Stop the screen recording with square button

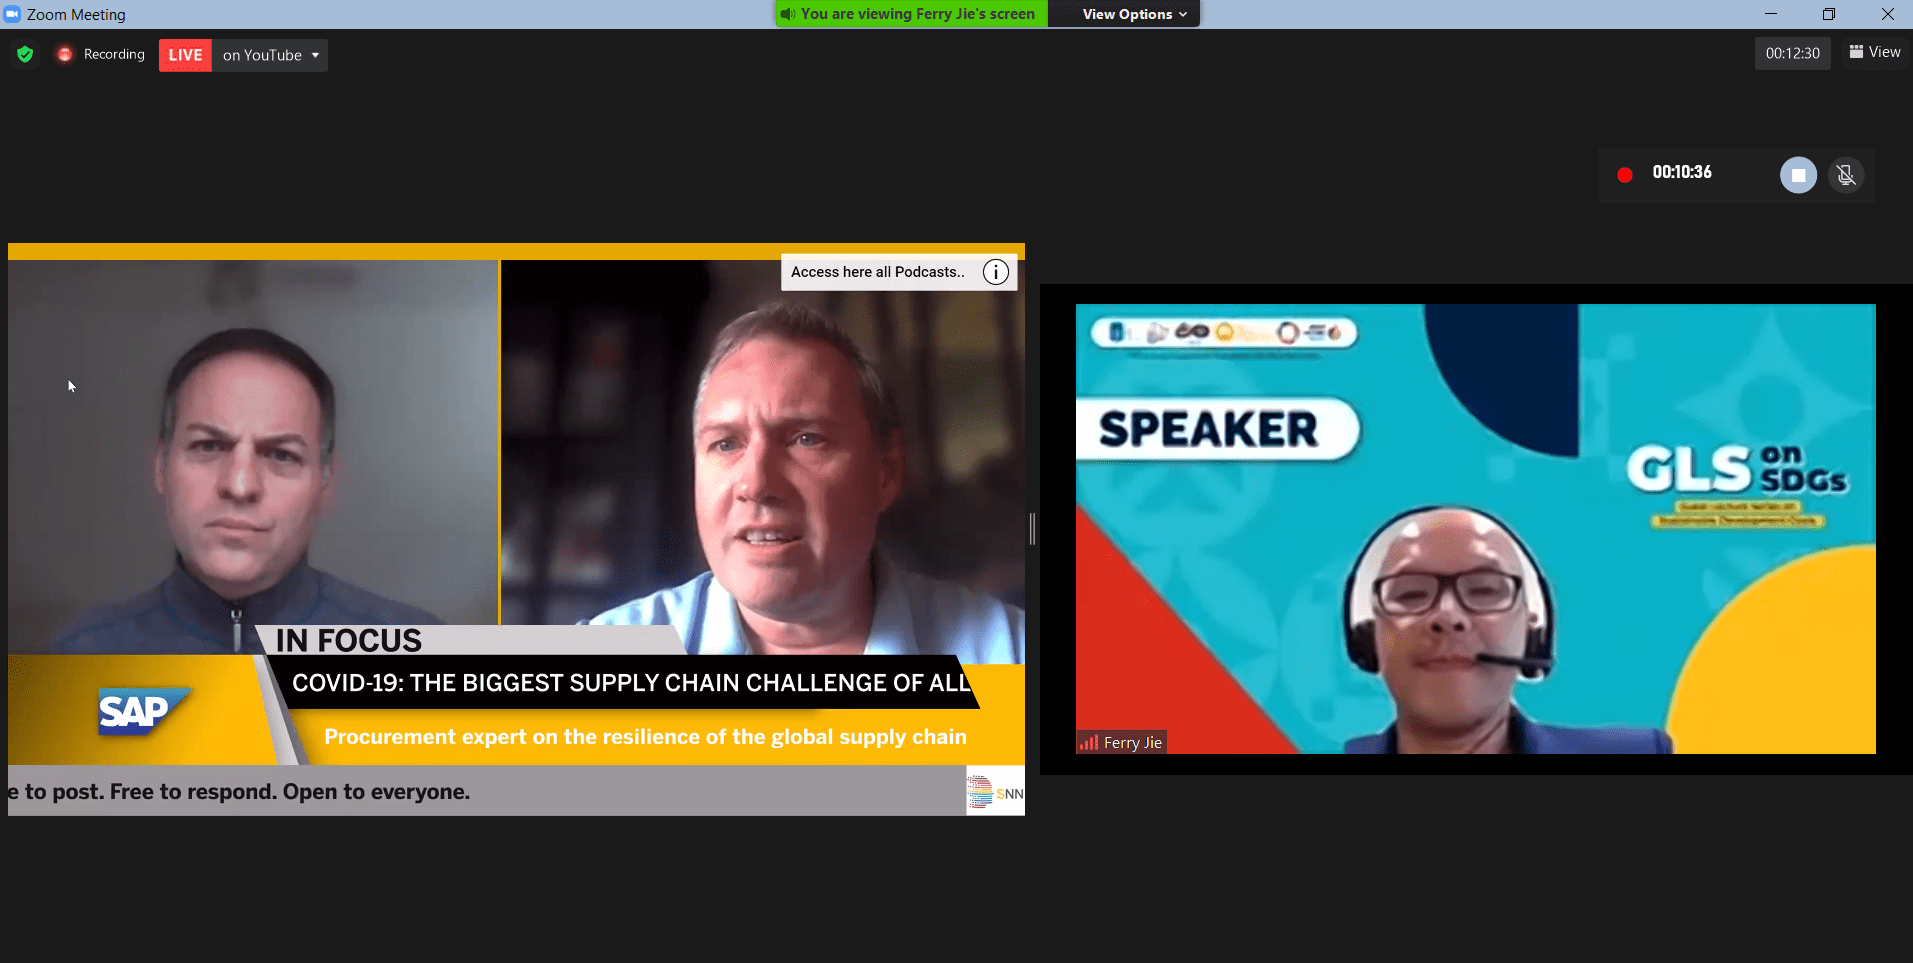pyautogui.click(x=1797, y=175)
